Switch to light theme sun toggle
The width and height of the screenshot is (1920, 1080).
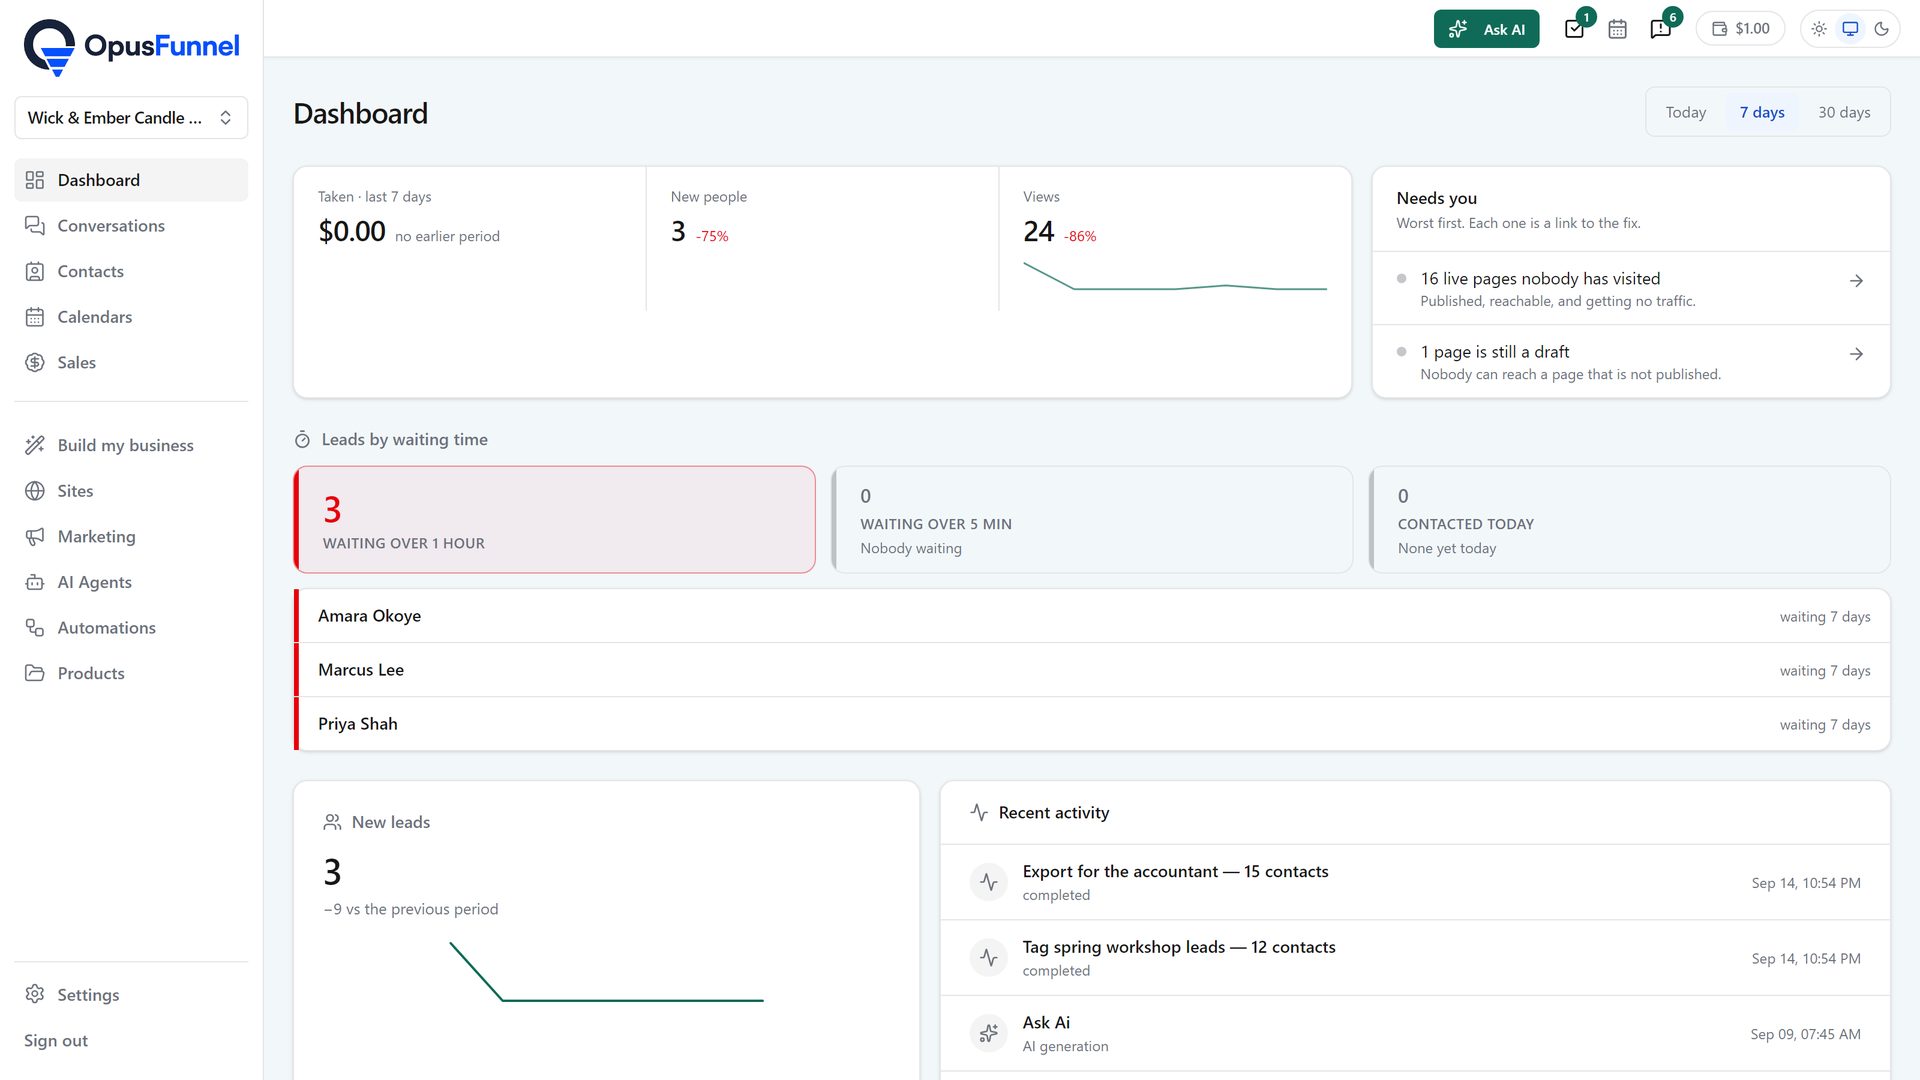tap(1819, 29)
